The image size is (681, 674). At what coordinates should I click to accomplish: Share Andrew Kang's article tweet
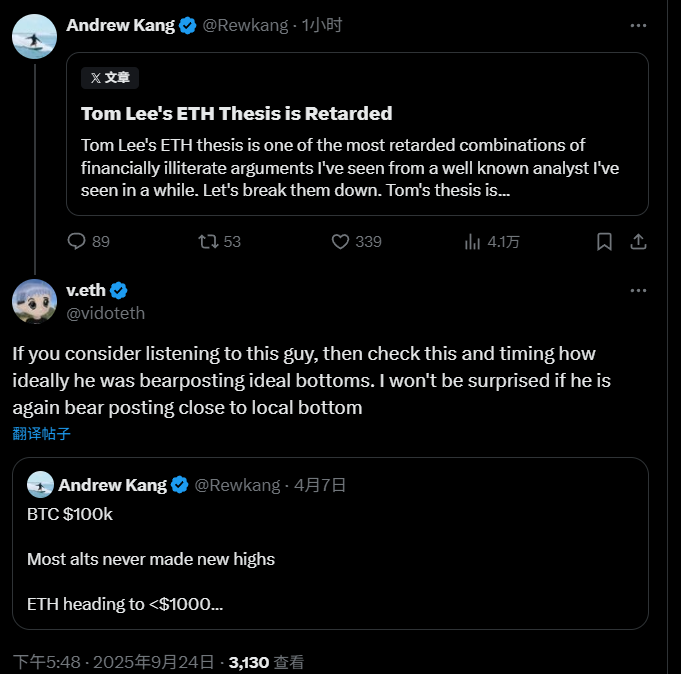point(638,241)
